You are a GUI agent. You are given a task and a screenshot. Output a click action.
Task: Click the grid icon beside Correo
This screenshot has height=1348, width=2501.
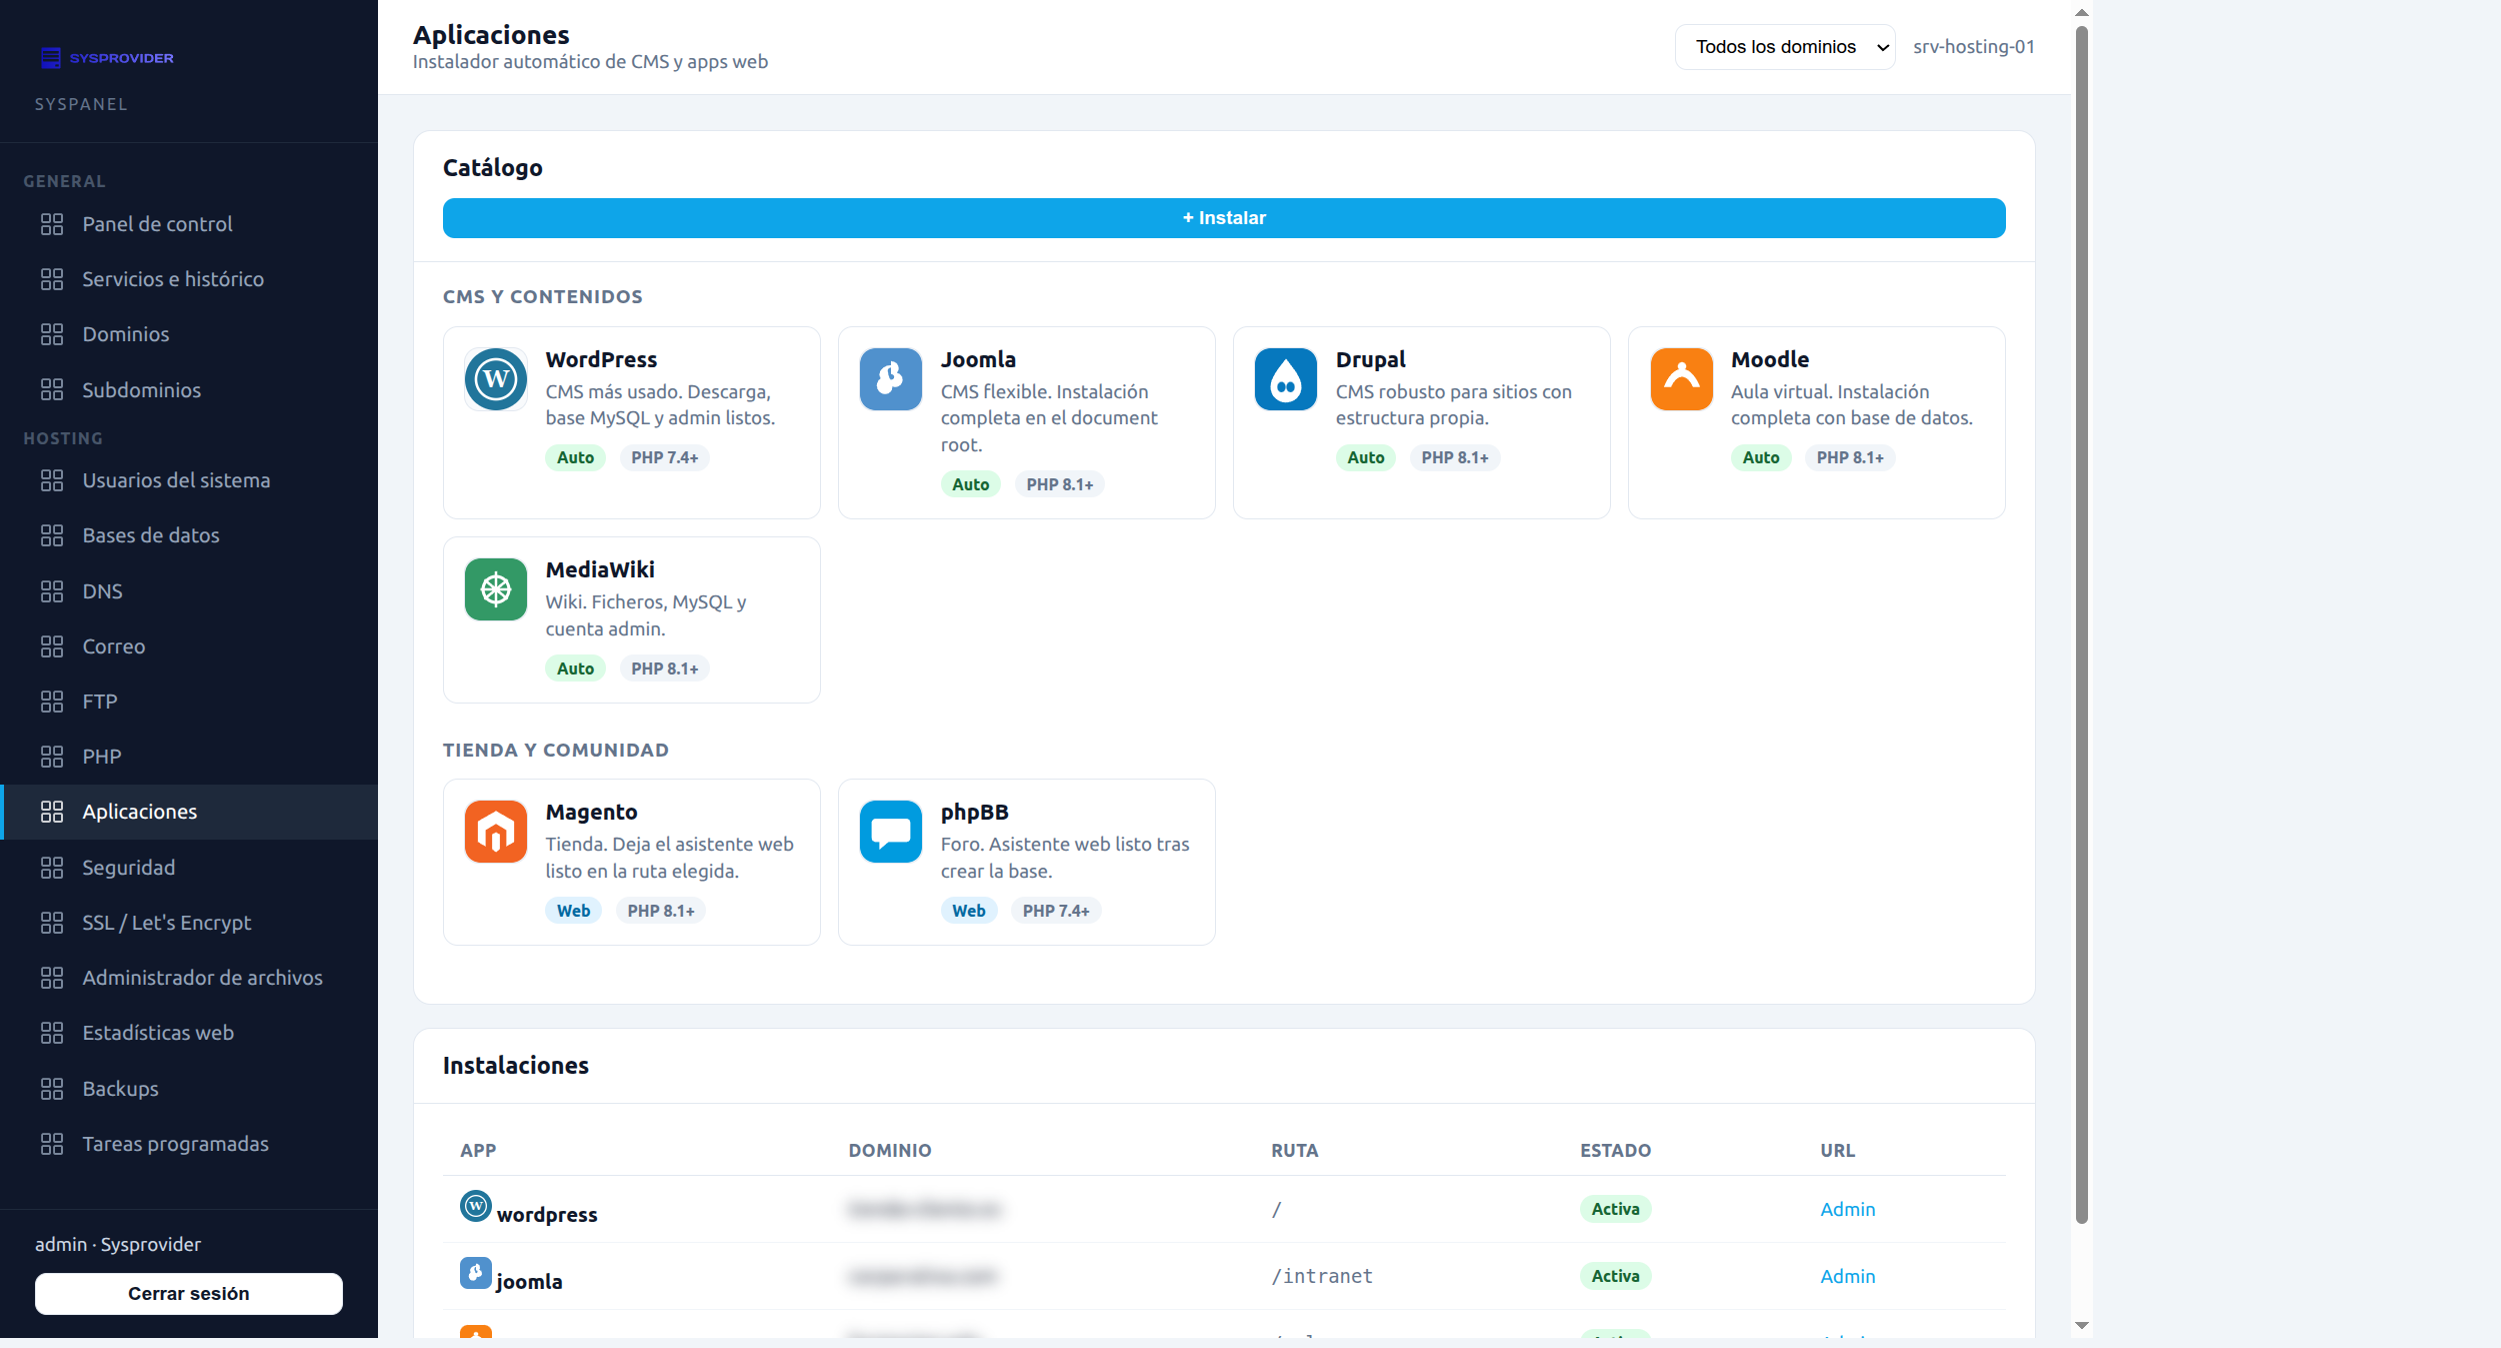tap(52, 646)
